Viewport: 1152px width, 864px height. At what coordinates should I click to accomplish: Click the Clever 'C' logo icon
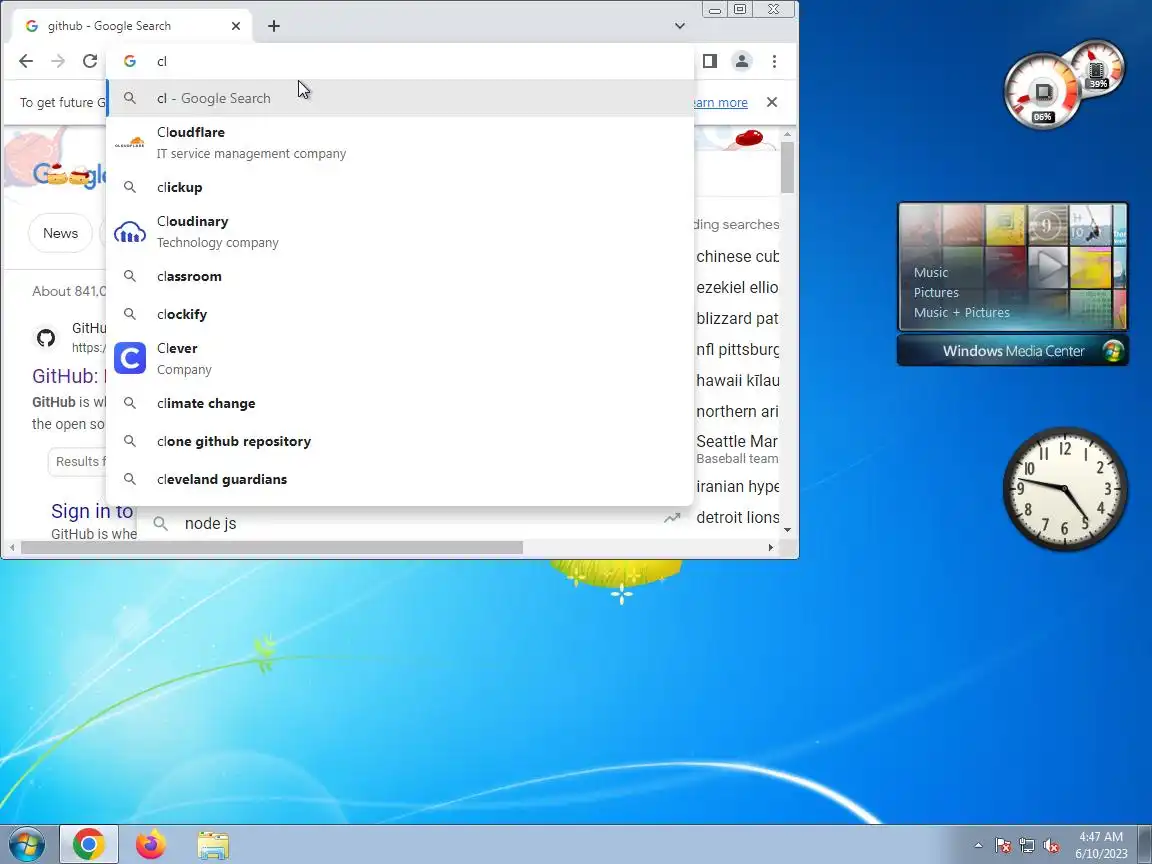coord(130,359)
